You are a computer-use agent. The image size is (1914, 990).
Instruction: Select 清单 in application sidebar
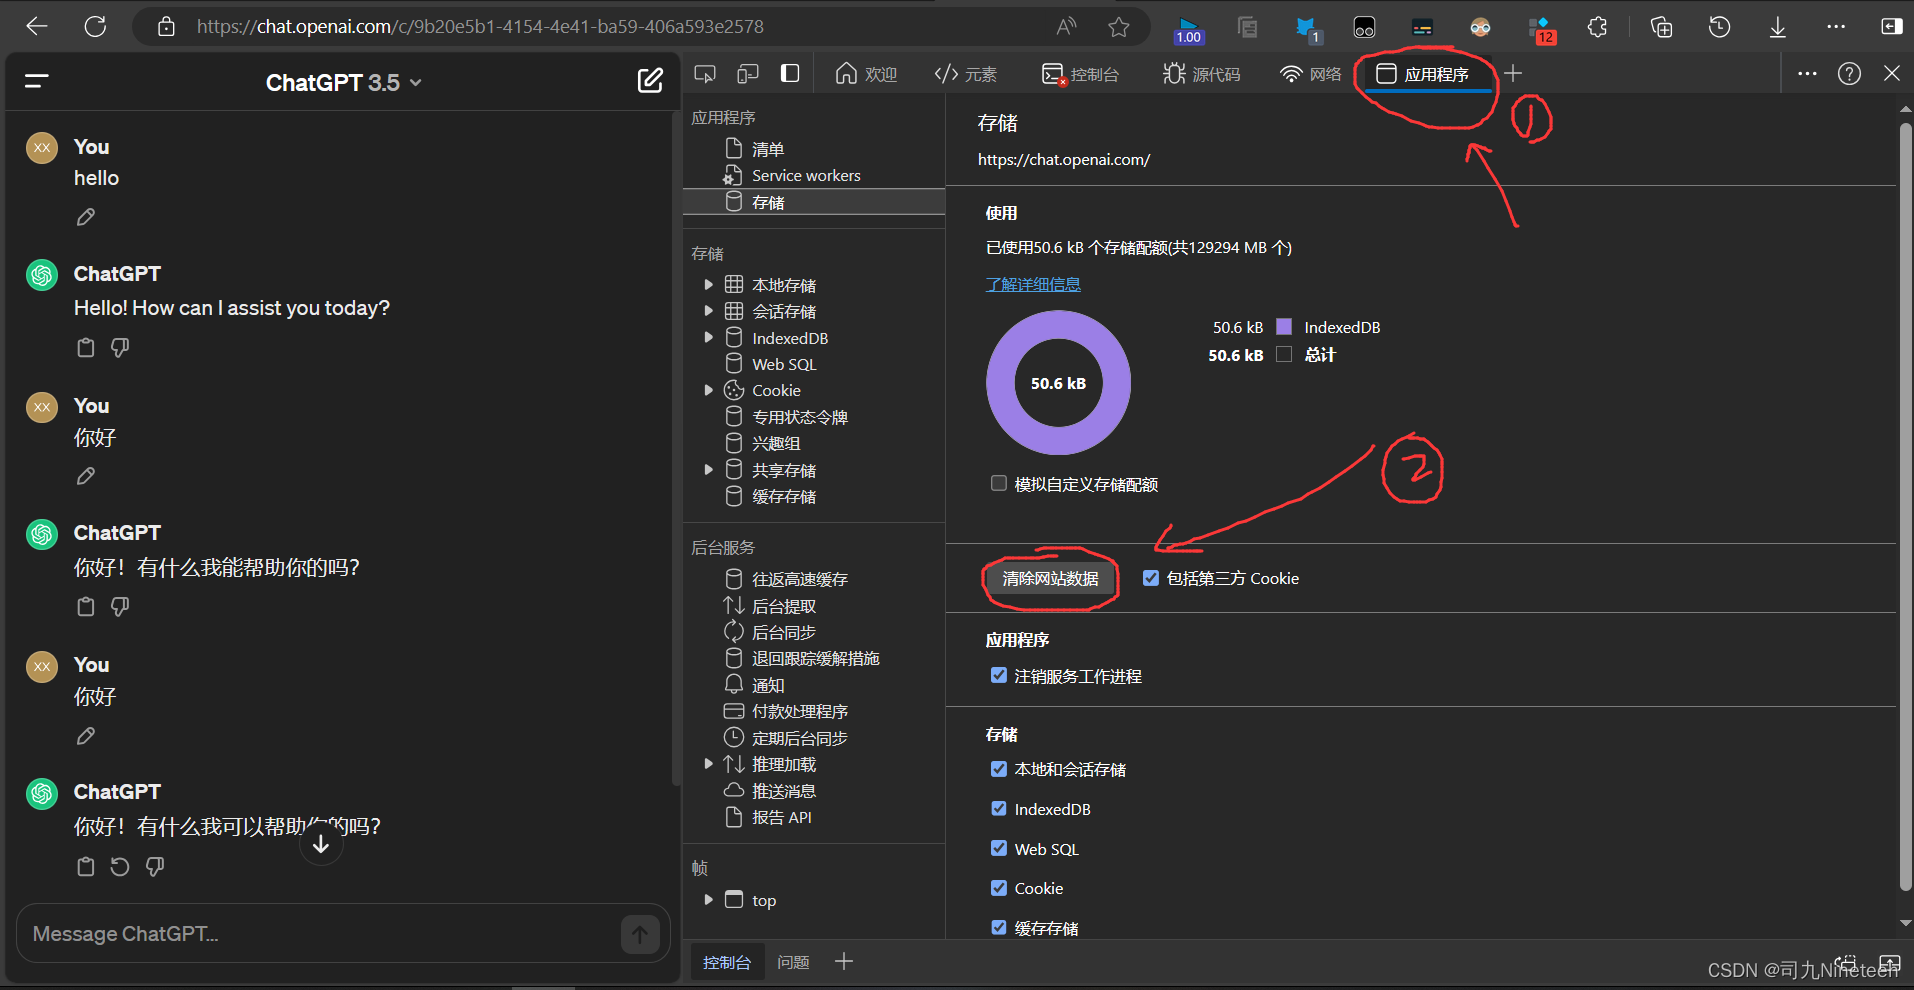pyautogui.click(x=767, y=149)
